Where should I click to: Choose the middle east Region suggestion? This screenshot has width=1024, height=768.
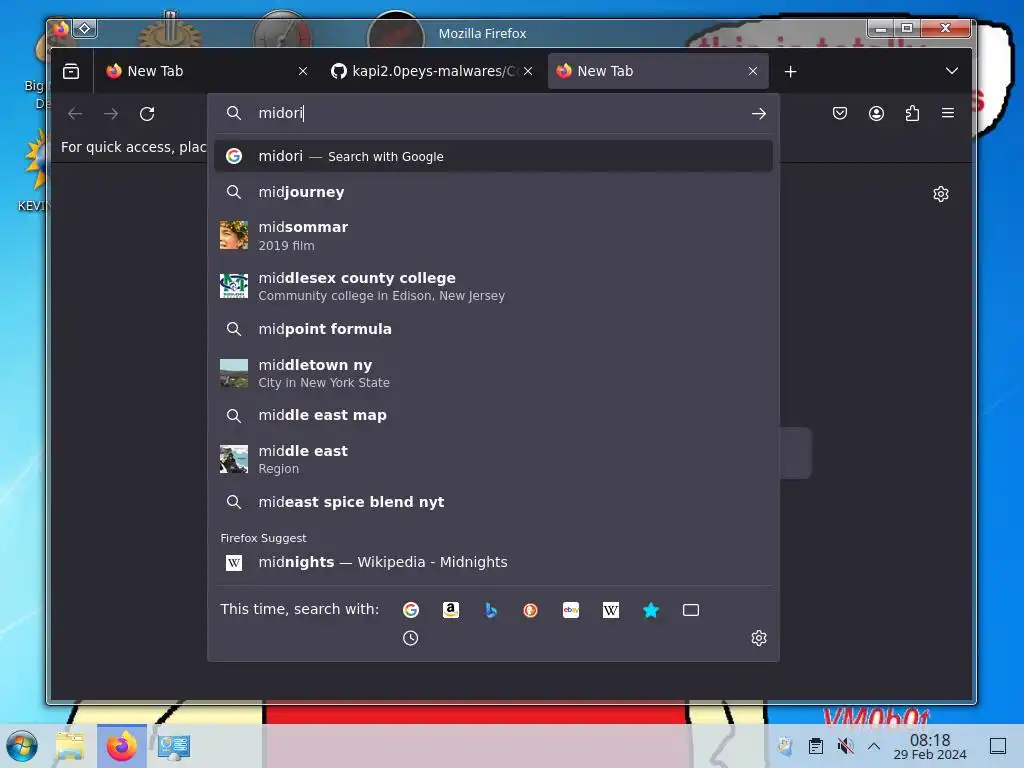tap(493, 459)
